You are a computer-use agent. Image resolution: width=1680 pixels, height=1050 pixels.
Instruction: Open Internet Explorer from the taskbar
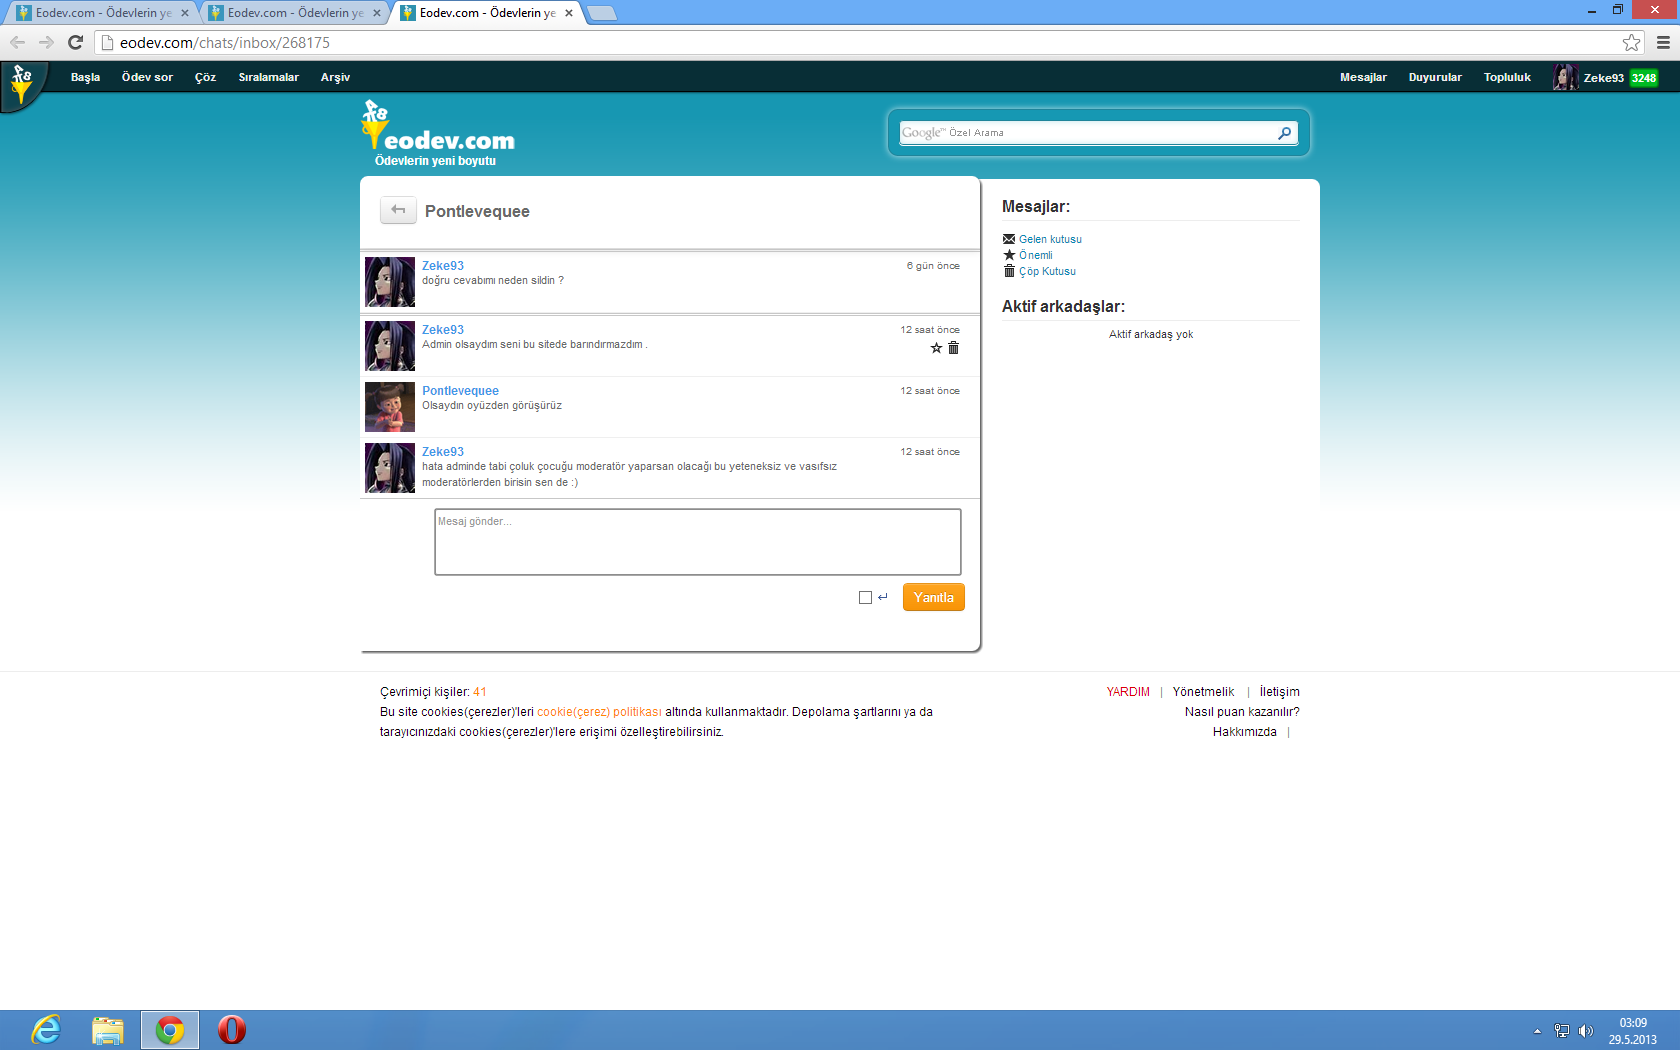pyautogui.click(x=46, y=1030)
